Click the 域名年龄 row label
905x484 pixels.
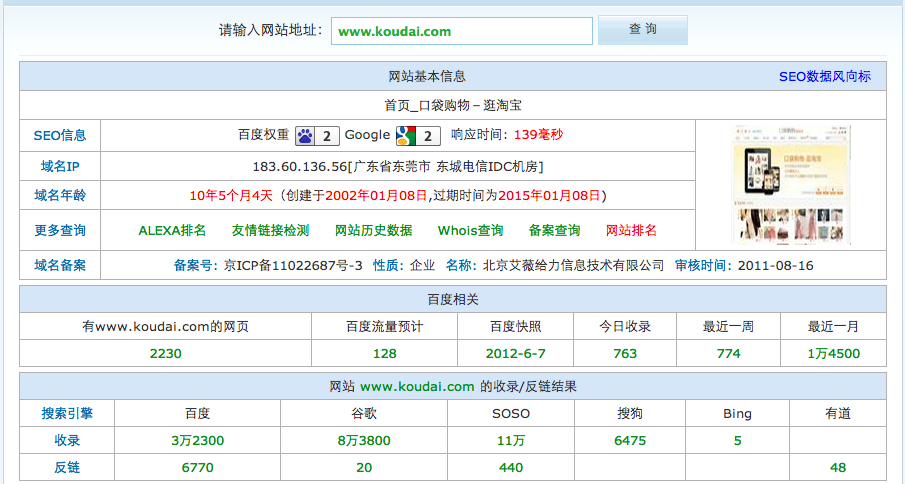click(x=60, y=196)
